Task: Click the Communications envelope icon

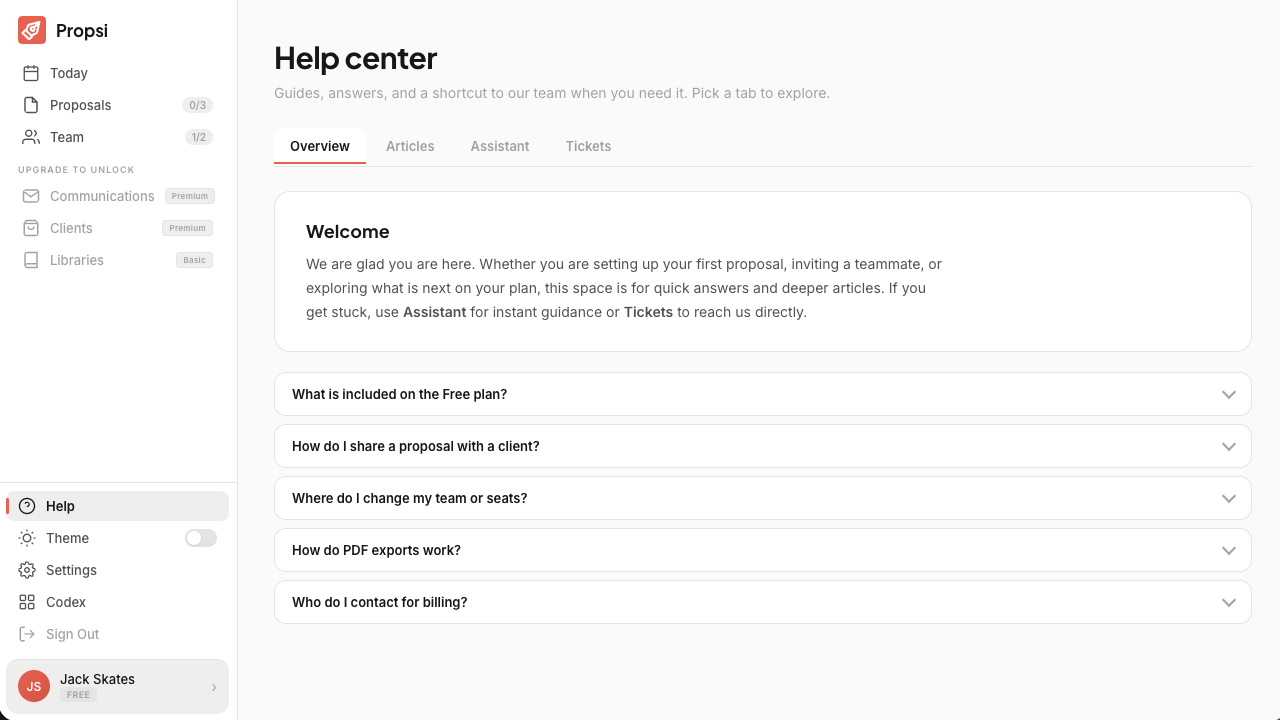Action: pyautogui.click(x=31, y=196)
